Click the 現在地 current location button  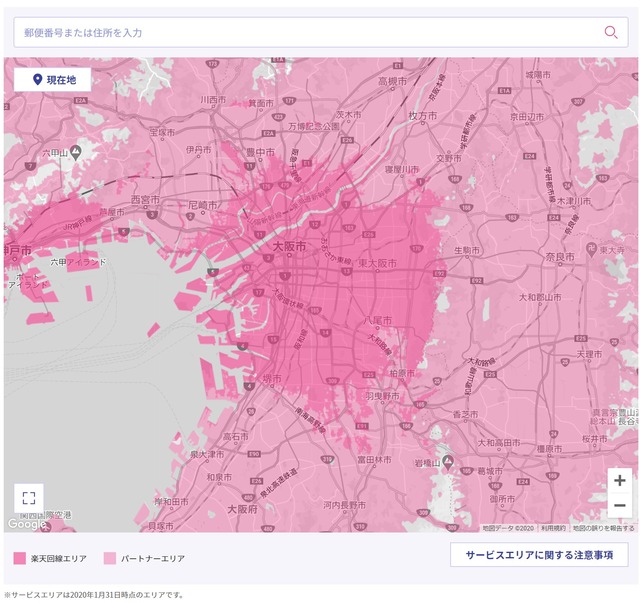[53, 80]
